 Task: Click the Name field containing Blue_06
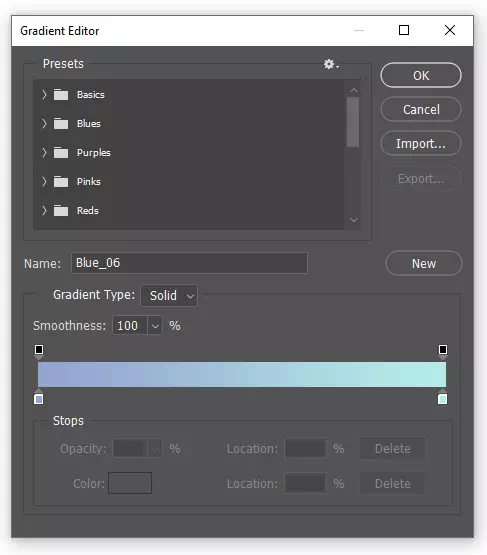pyautogui.click(x=189, y=263)
